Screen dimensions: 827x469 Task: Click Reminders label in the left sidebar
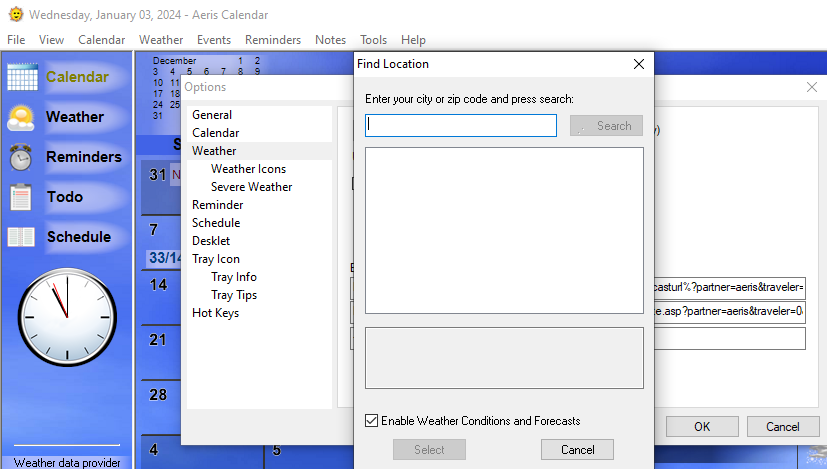[84, 157]
